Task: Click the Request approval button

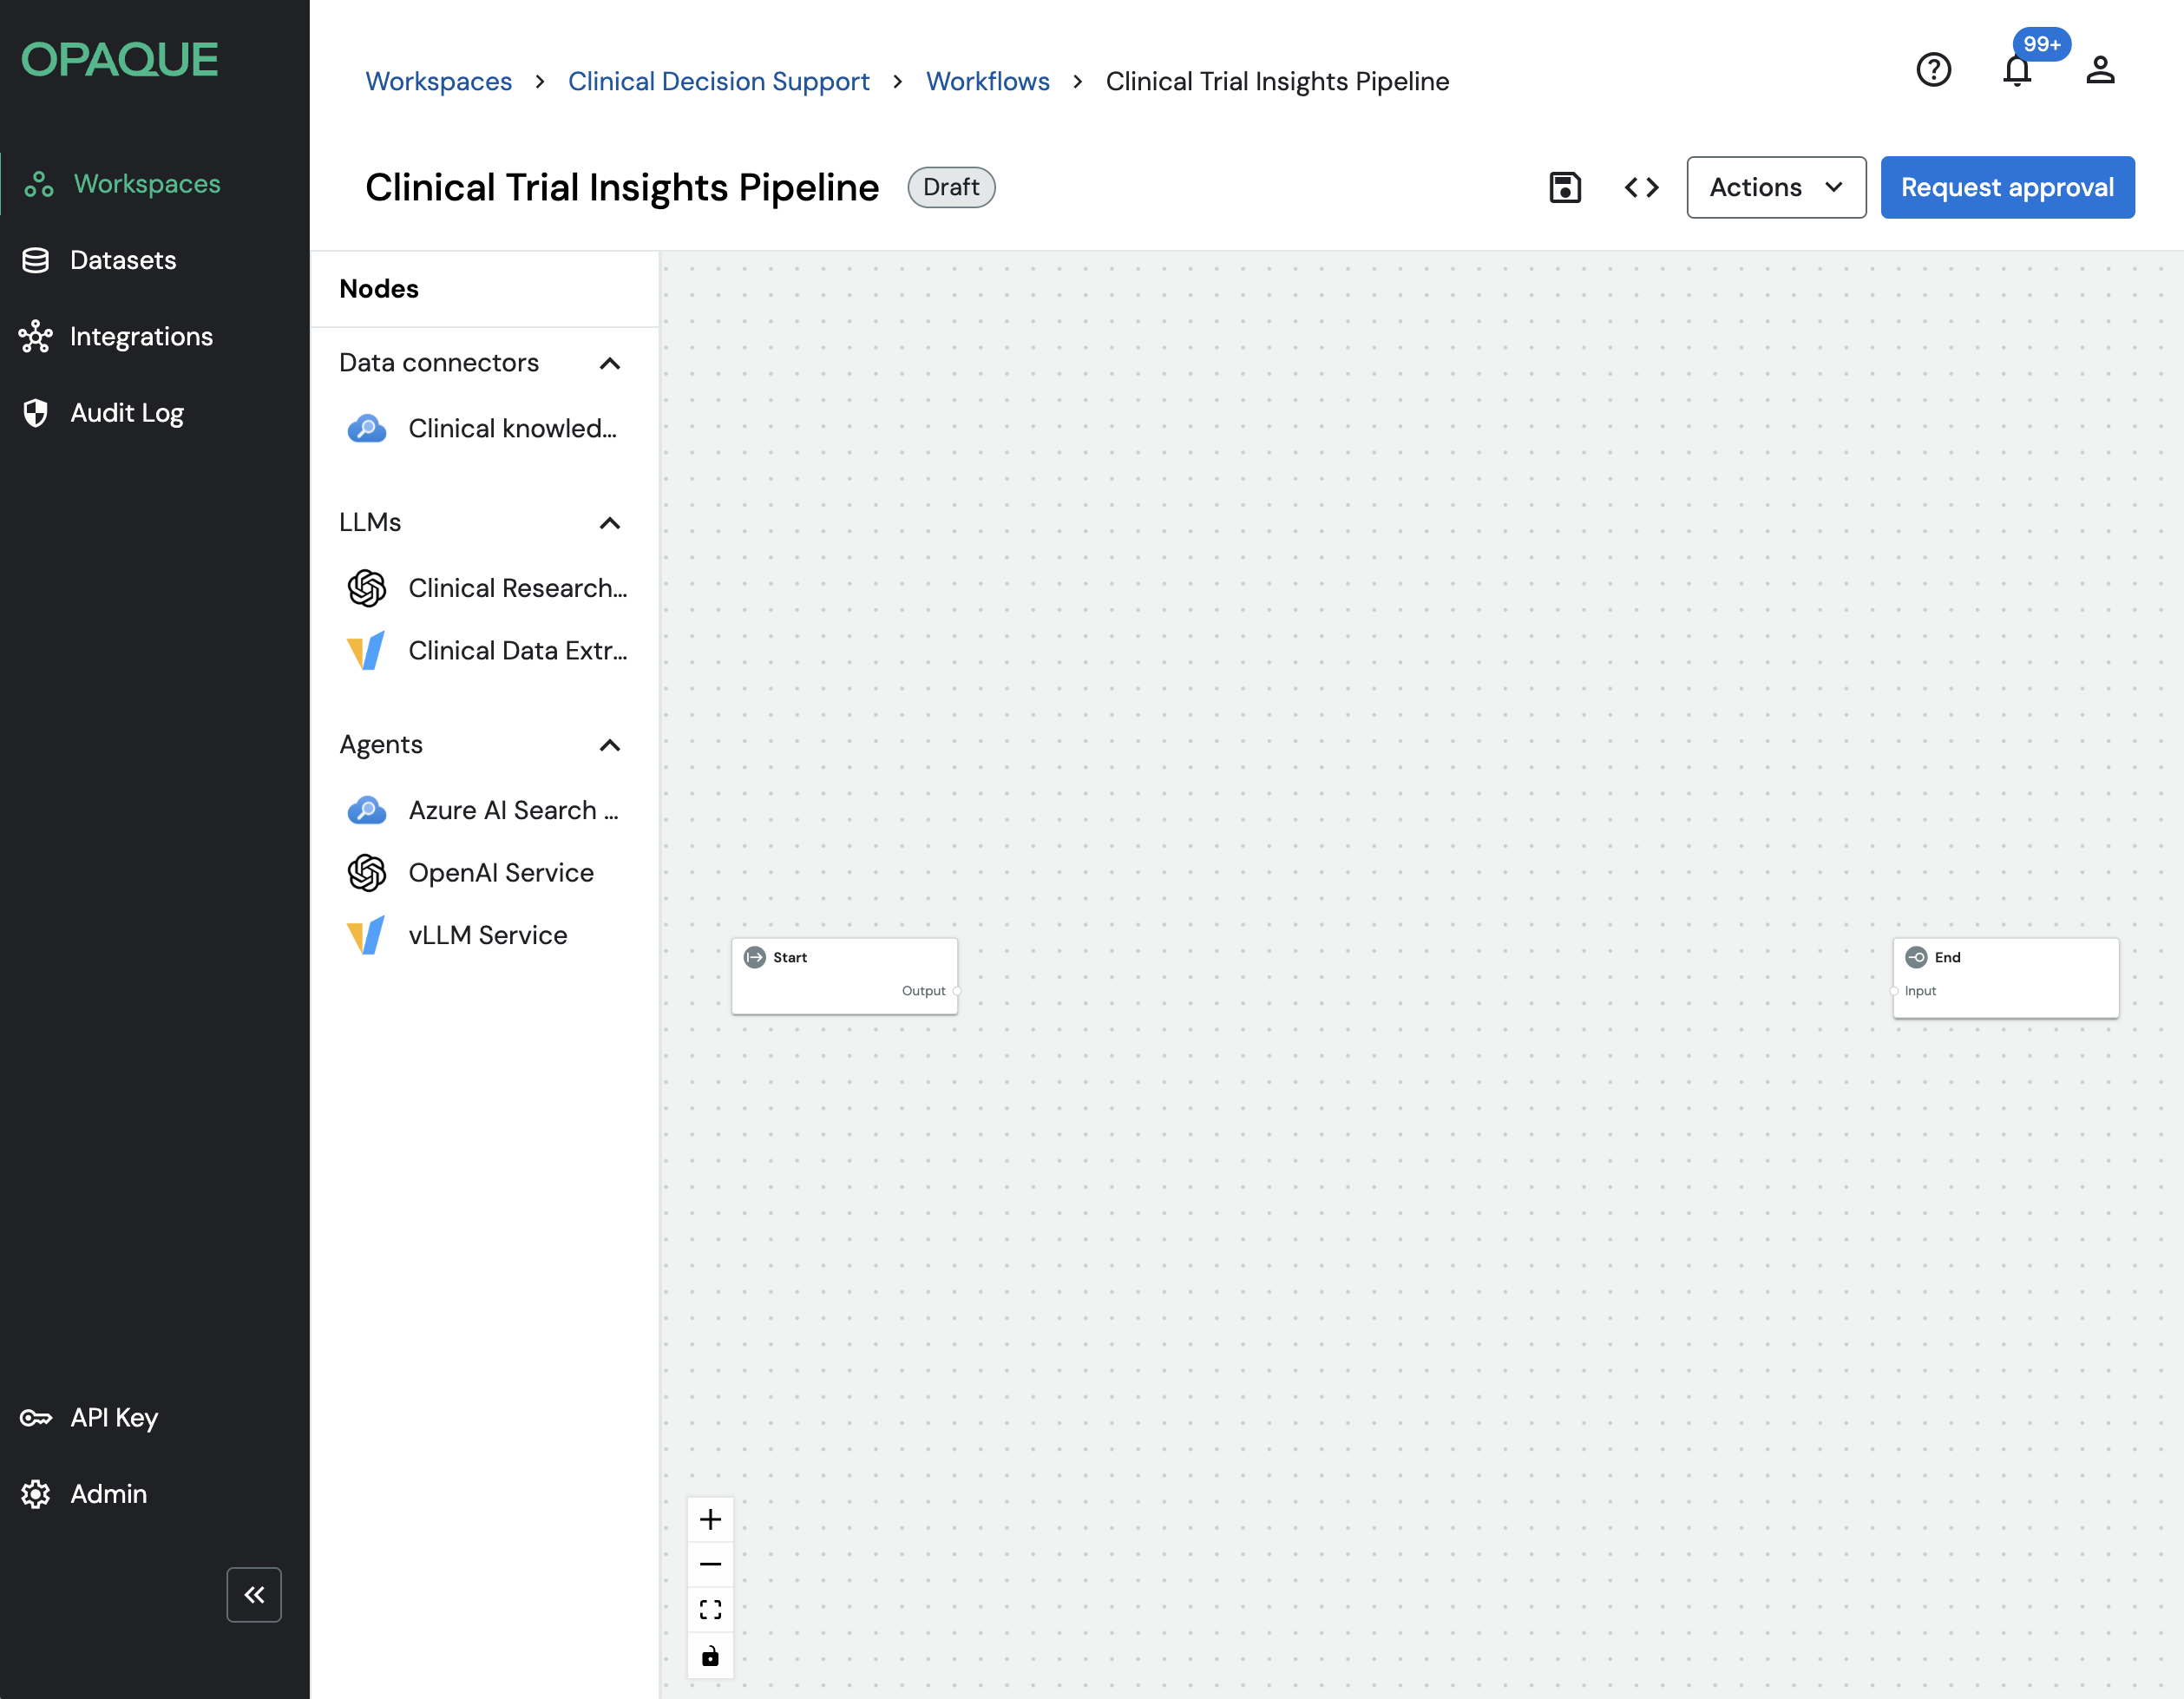Action: pos(2006,187)
